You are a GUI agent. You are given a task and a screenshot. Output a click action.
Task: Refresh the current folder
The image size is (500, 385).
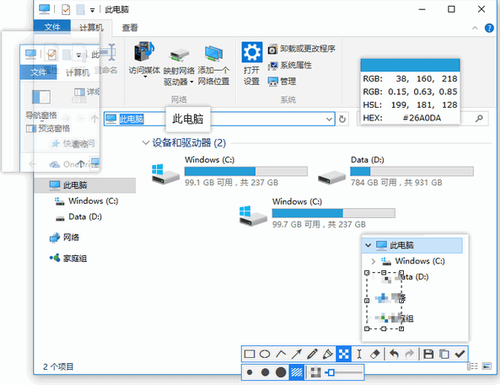point(342,119)
